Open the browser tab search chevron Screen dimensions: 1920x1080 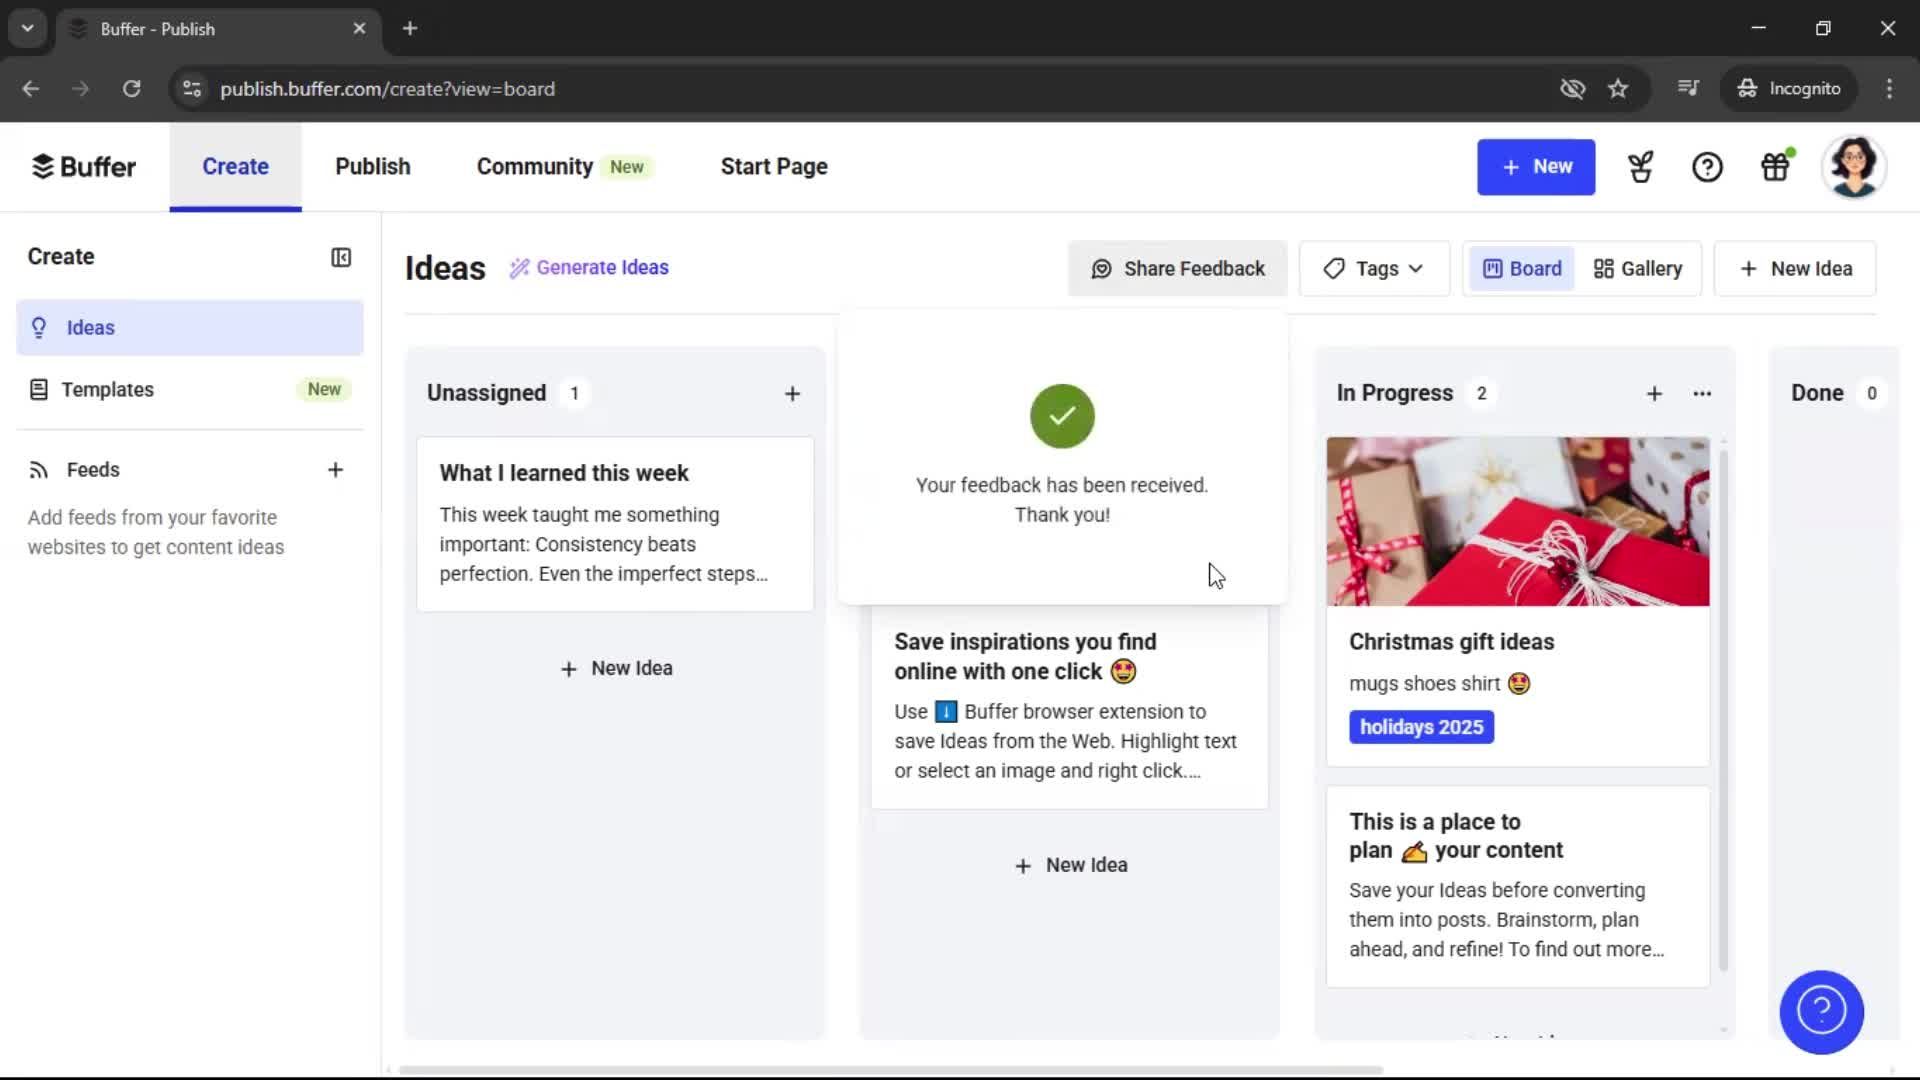(x=27, y=28)
